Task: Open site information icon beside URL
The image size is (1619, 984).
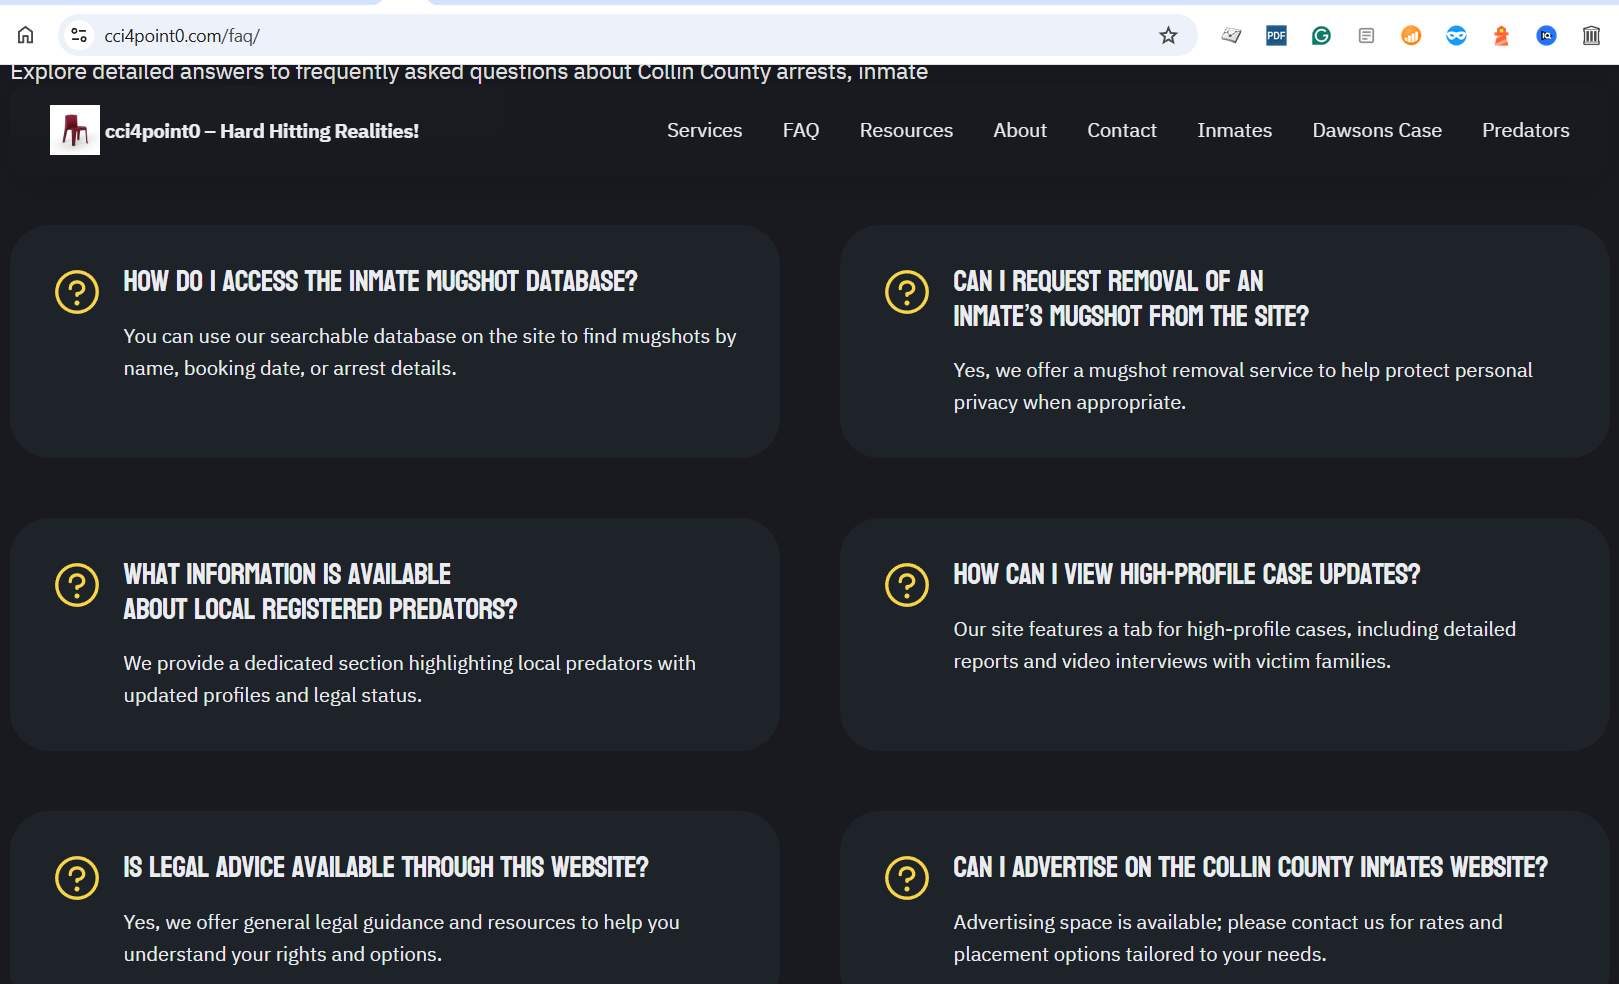Action: pyautogui.click(x=79, y=35)
